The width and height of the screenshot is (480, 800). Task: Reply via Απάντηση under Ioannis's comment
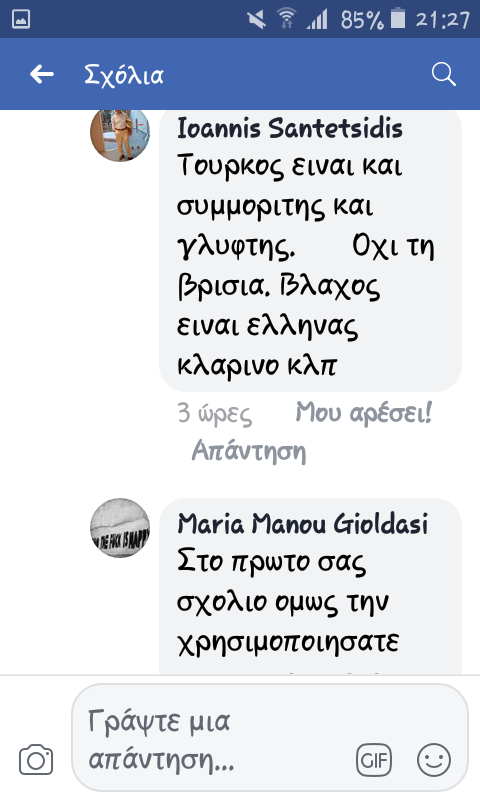(x=248, y=451)
